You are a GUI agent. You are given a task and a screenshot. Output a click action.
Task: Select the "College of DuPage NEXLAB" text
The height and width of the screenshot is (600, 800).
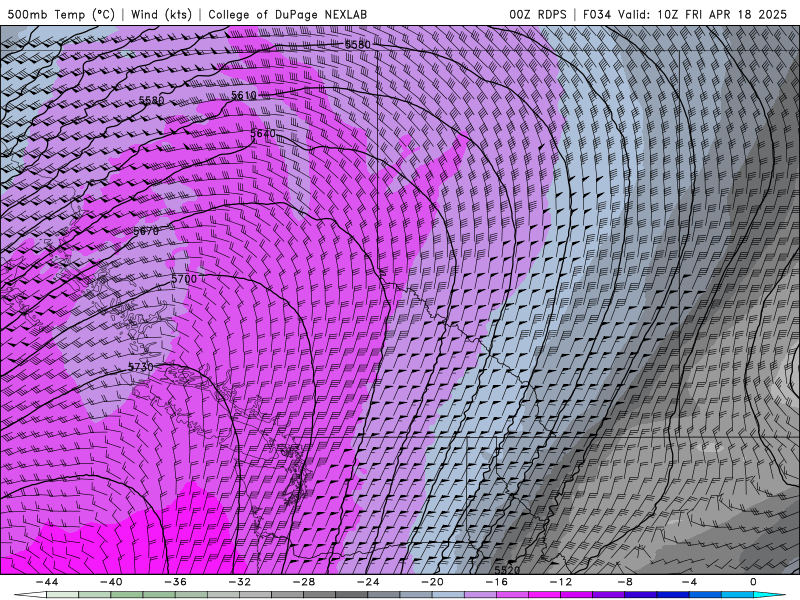(287, 14)
